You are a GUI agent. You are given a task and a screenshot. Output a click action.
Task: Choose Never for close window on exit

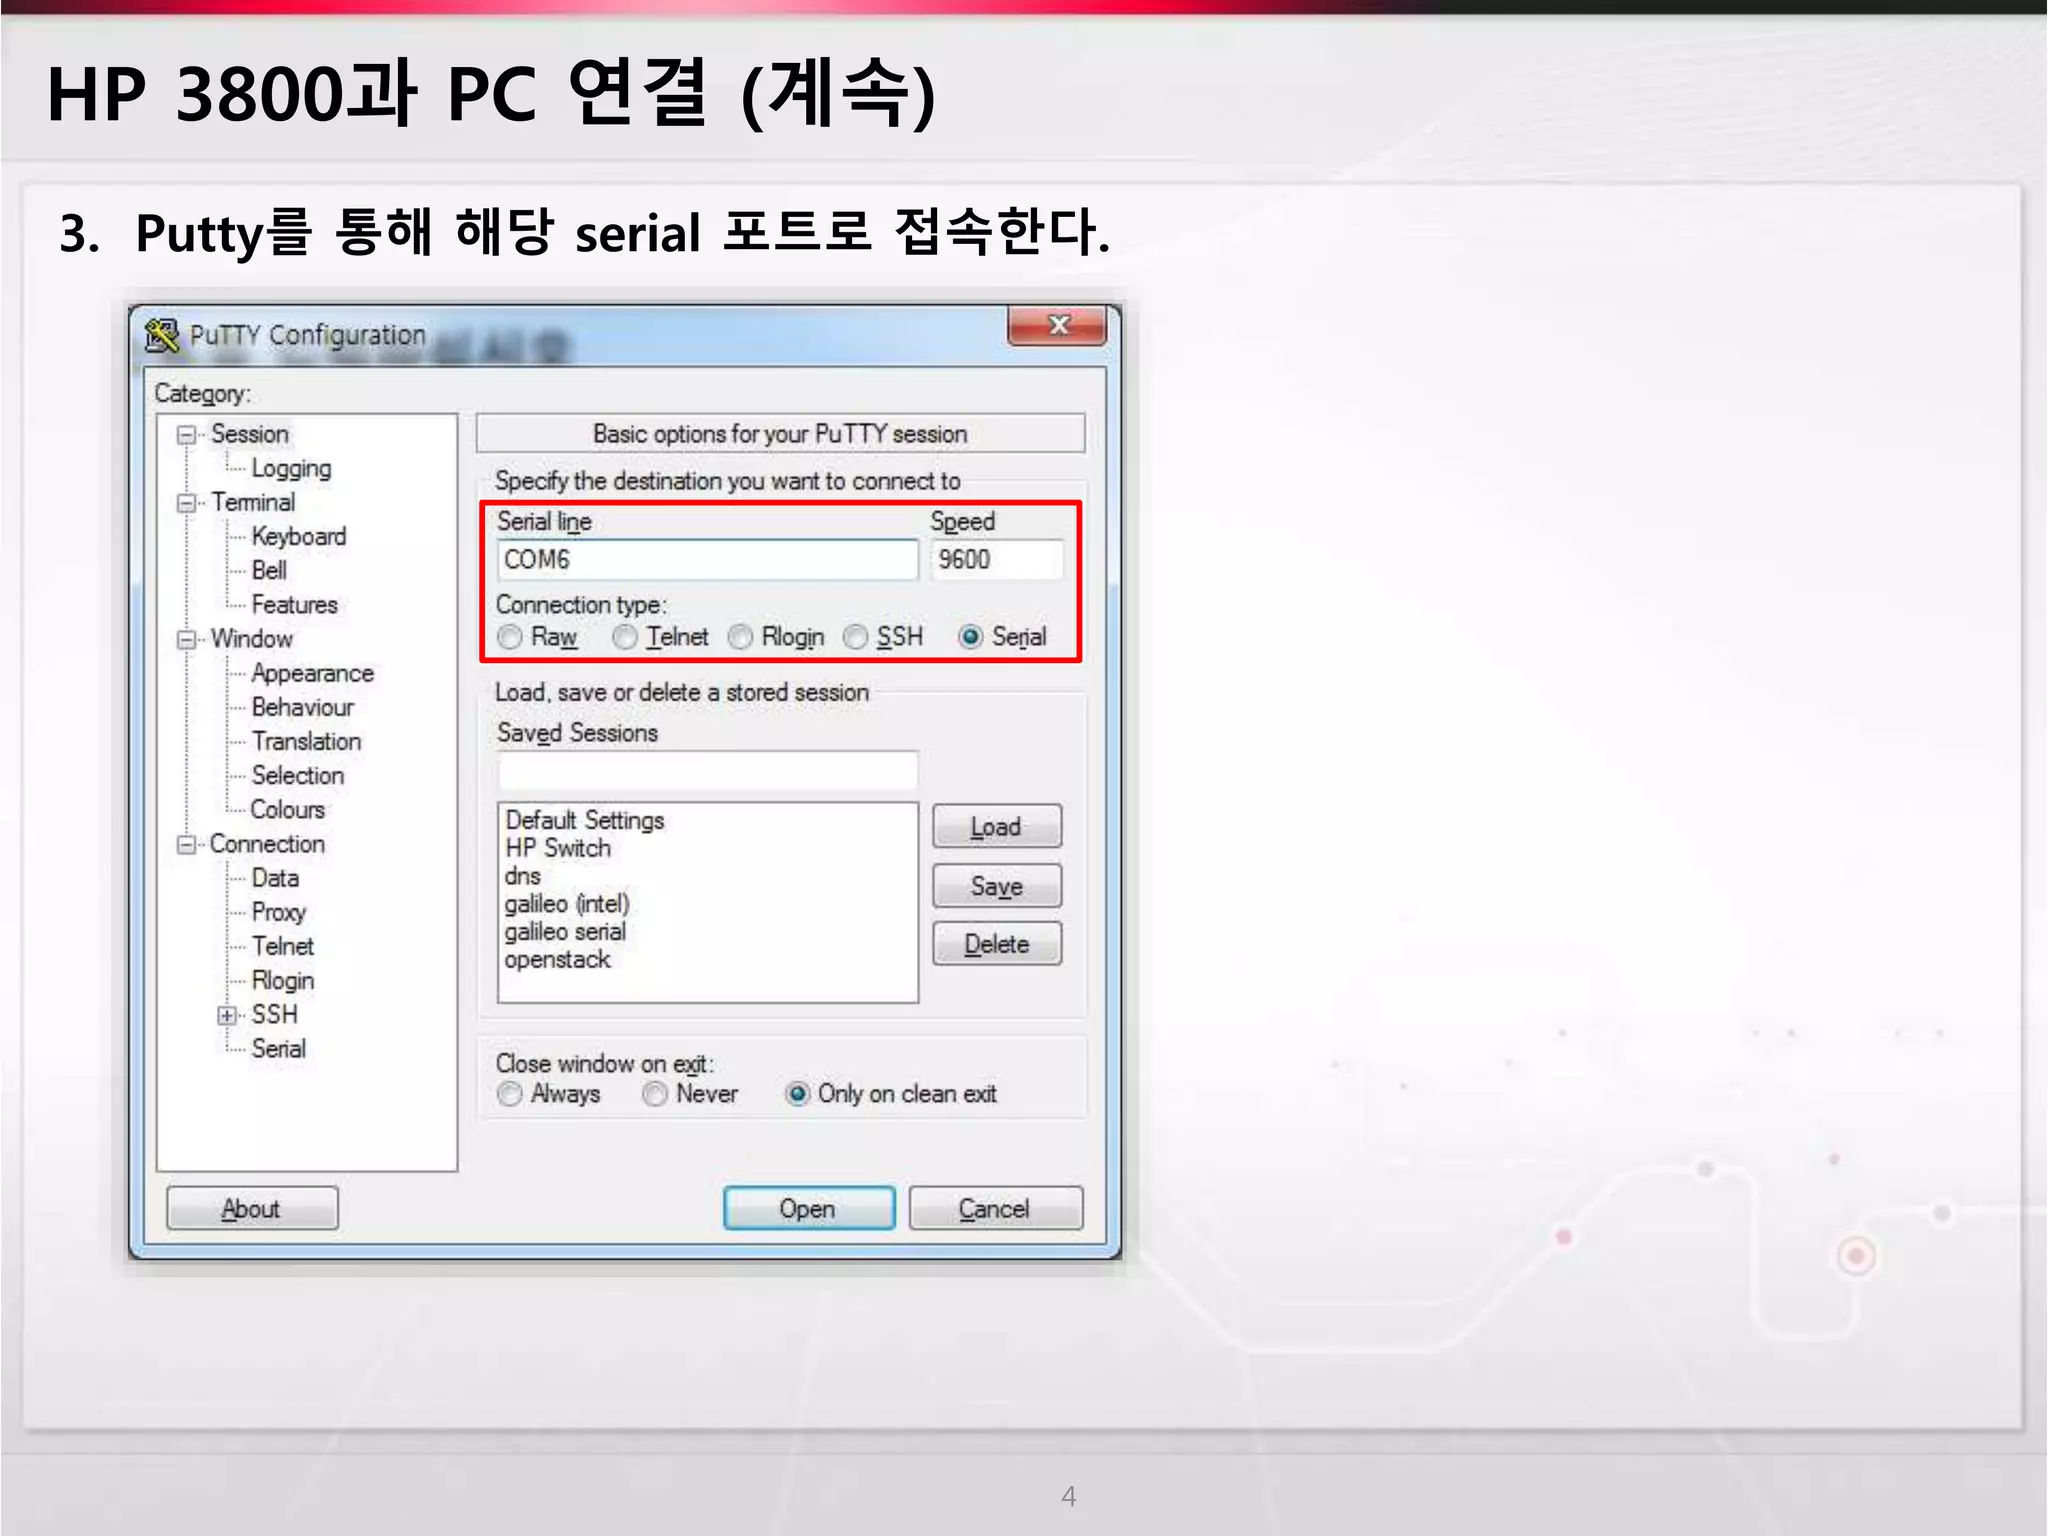(x=655, y=1094)
